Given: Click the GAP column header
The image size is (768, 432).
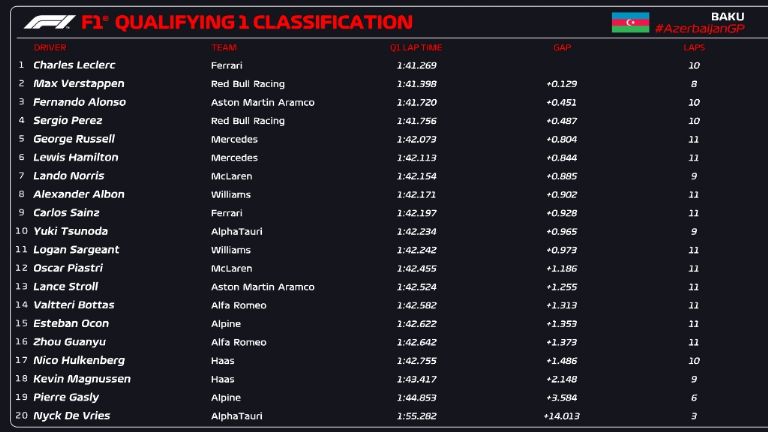Looking at the screenshot, I should coord(562,47).
